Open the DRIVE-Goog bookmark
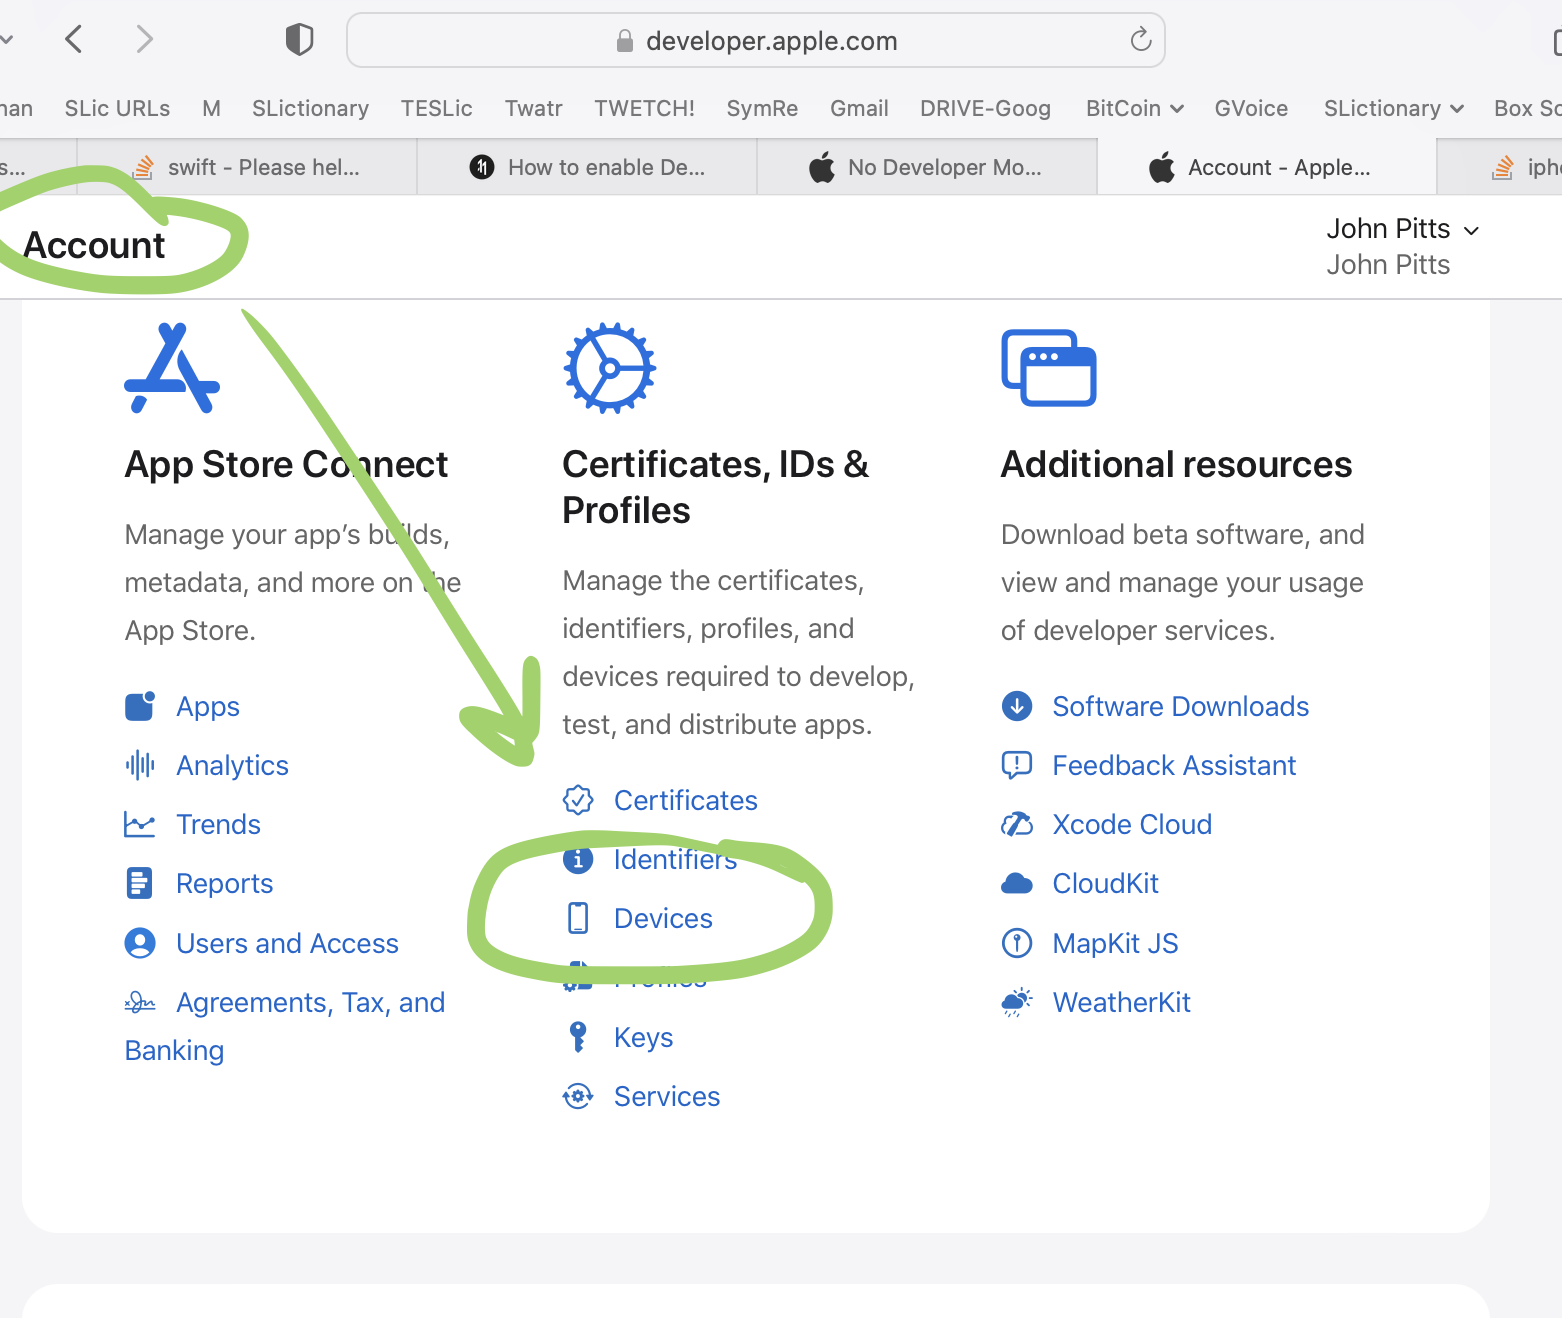This screenshot has width=1562, height=1318. pos(985,108)
